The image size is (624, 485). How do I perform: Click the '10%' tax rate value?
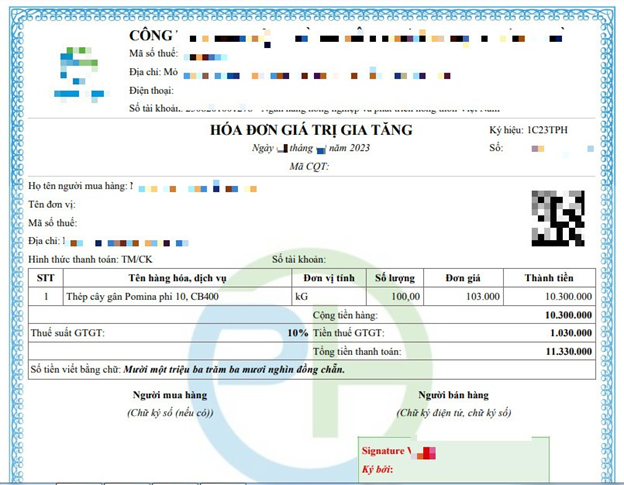point(298,333)
